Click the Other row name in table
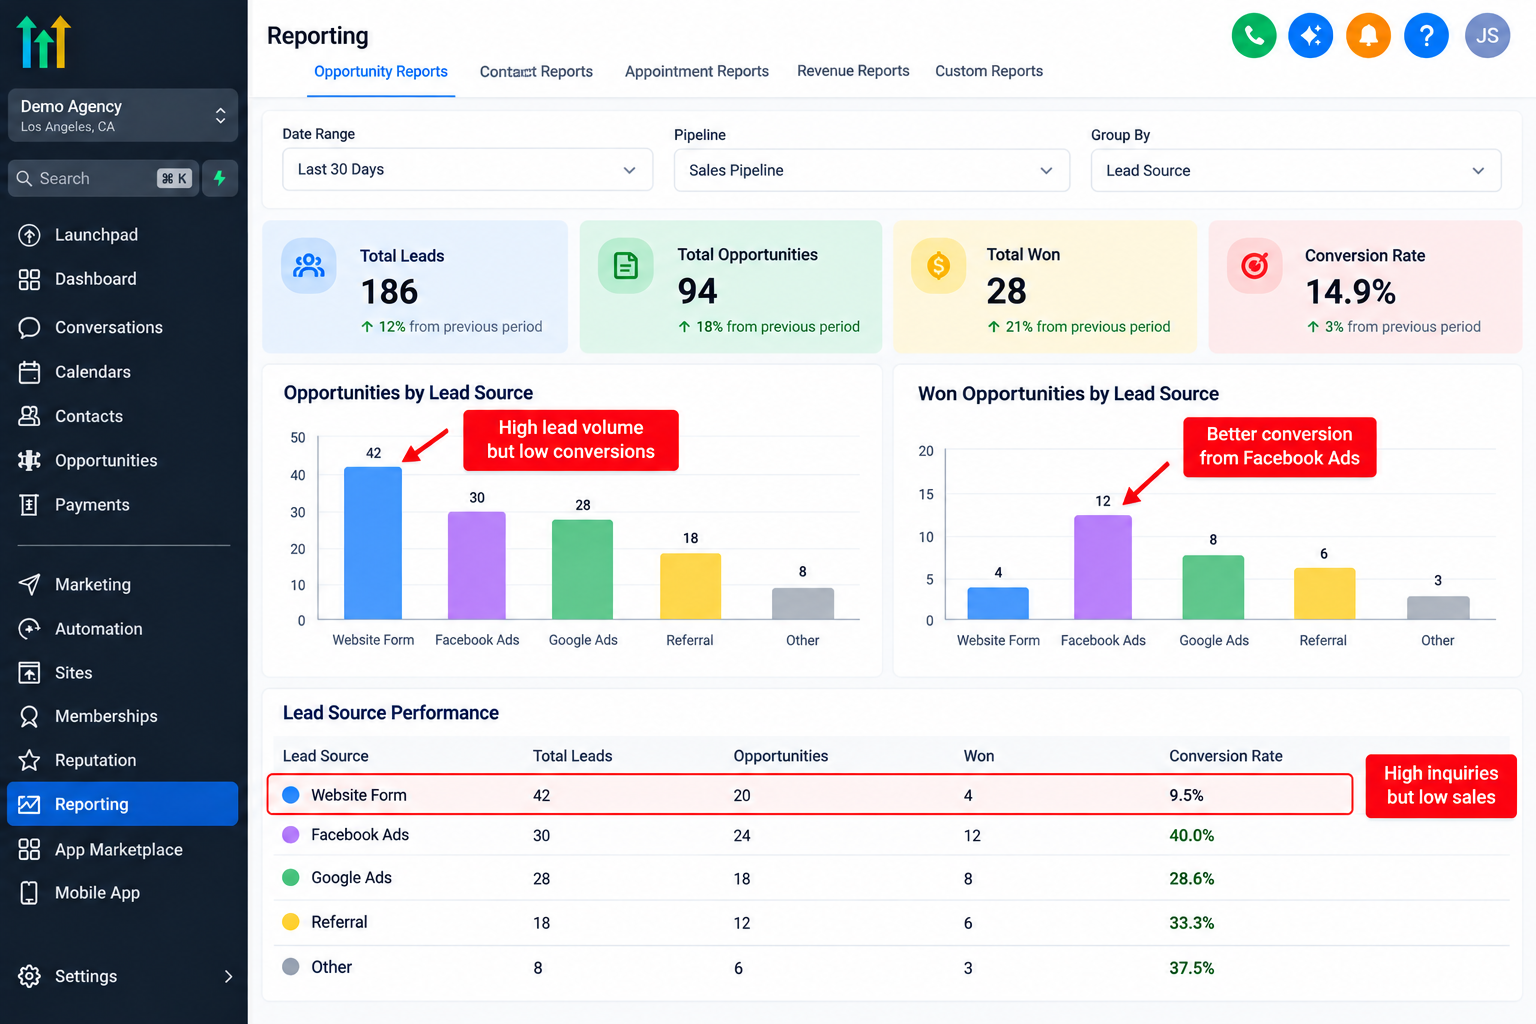 point(331,967)
